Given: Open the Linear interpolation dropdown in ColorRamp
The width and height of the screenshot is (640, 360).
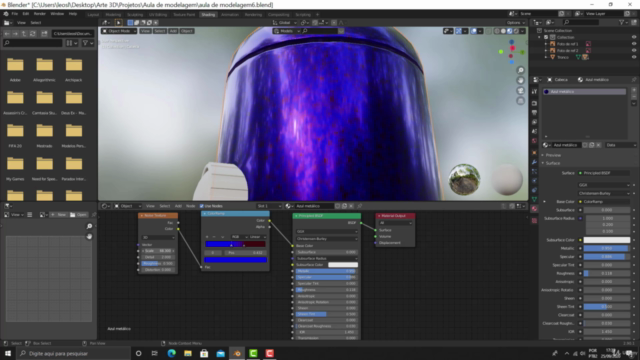Looking at the screenshot, I should pos(258,237).
